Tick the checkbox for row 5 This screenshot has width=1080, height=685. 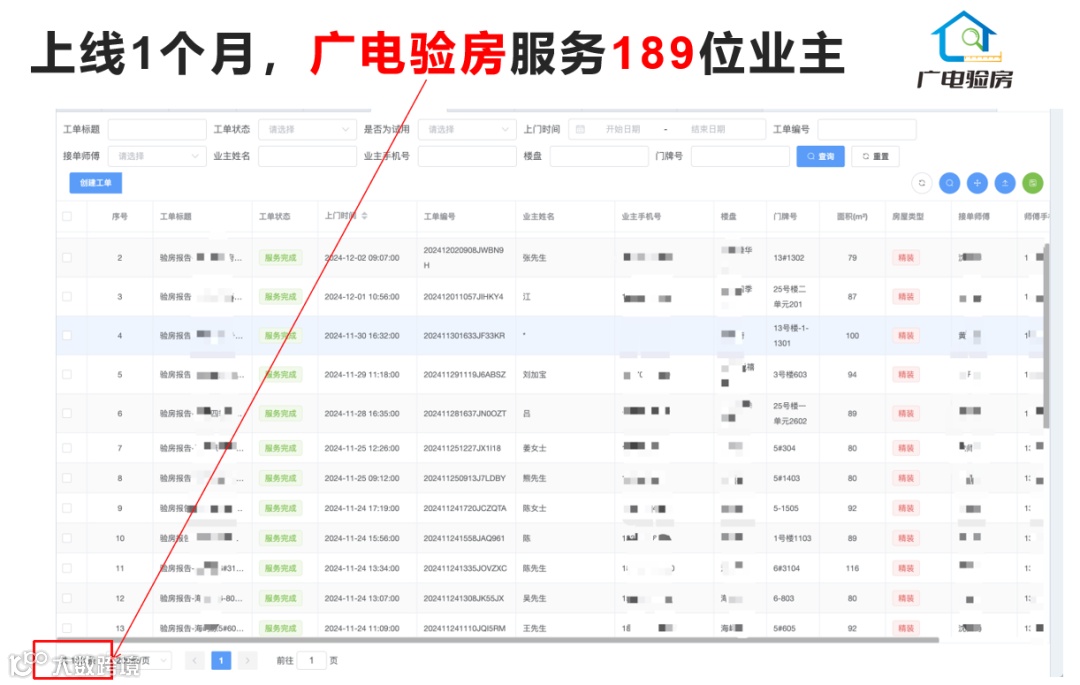click(67, 375)
